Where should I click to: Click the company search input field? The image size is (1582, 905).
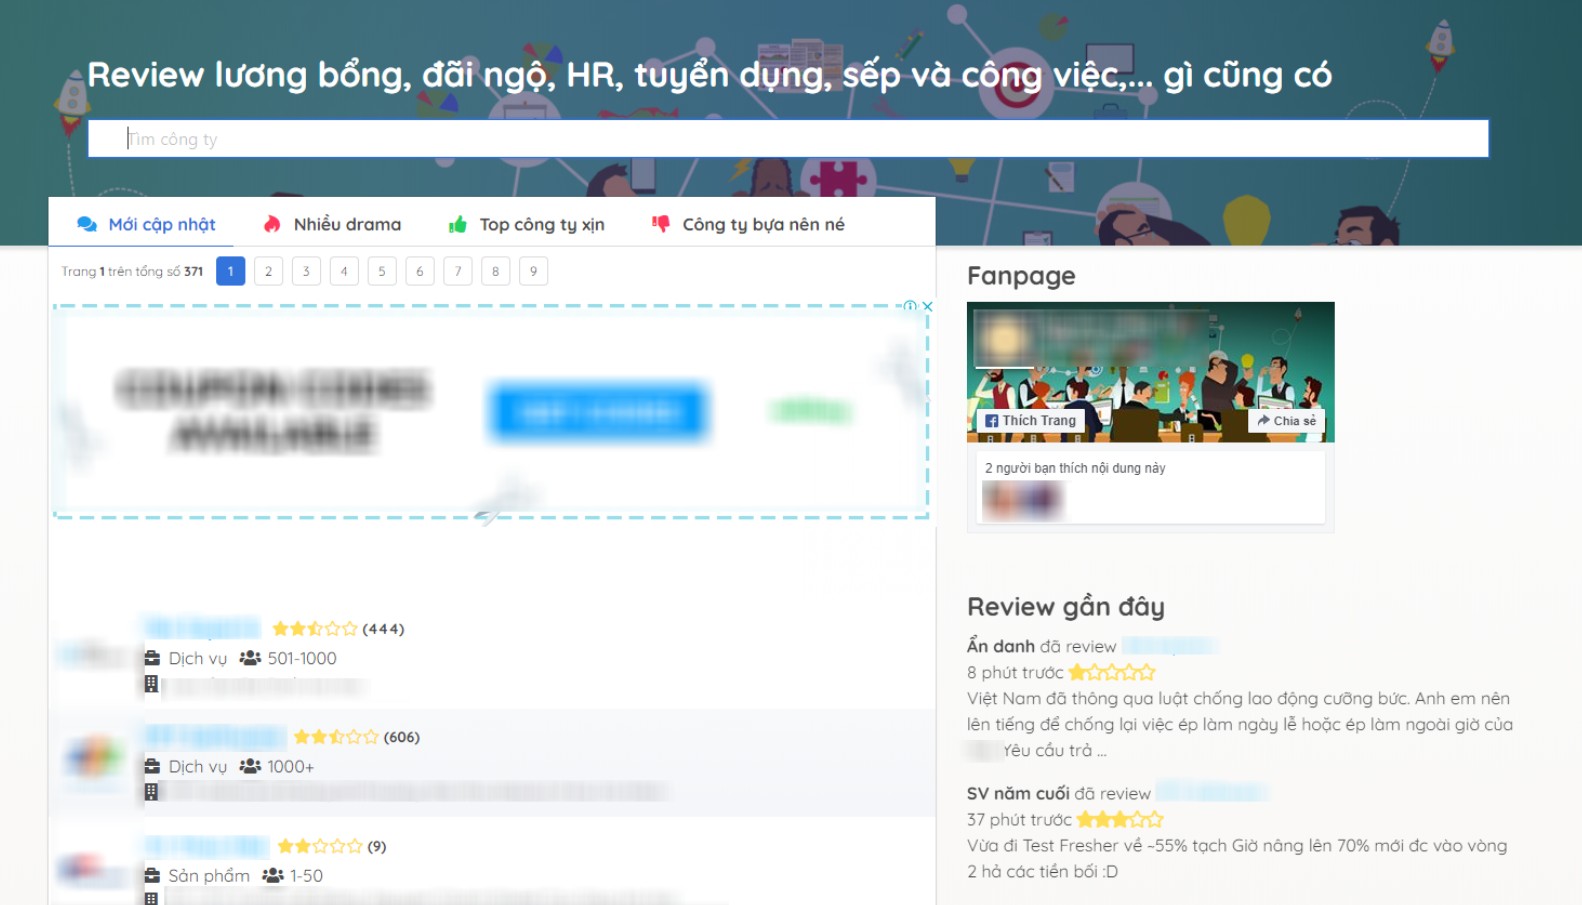(x=788, y=139)
